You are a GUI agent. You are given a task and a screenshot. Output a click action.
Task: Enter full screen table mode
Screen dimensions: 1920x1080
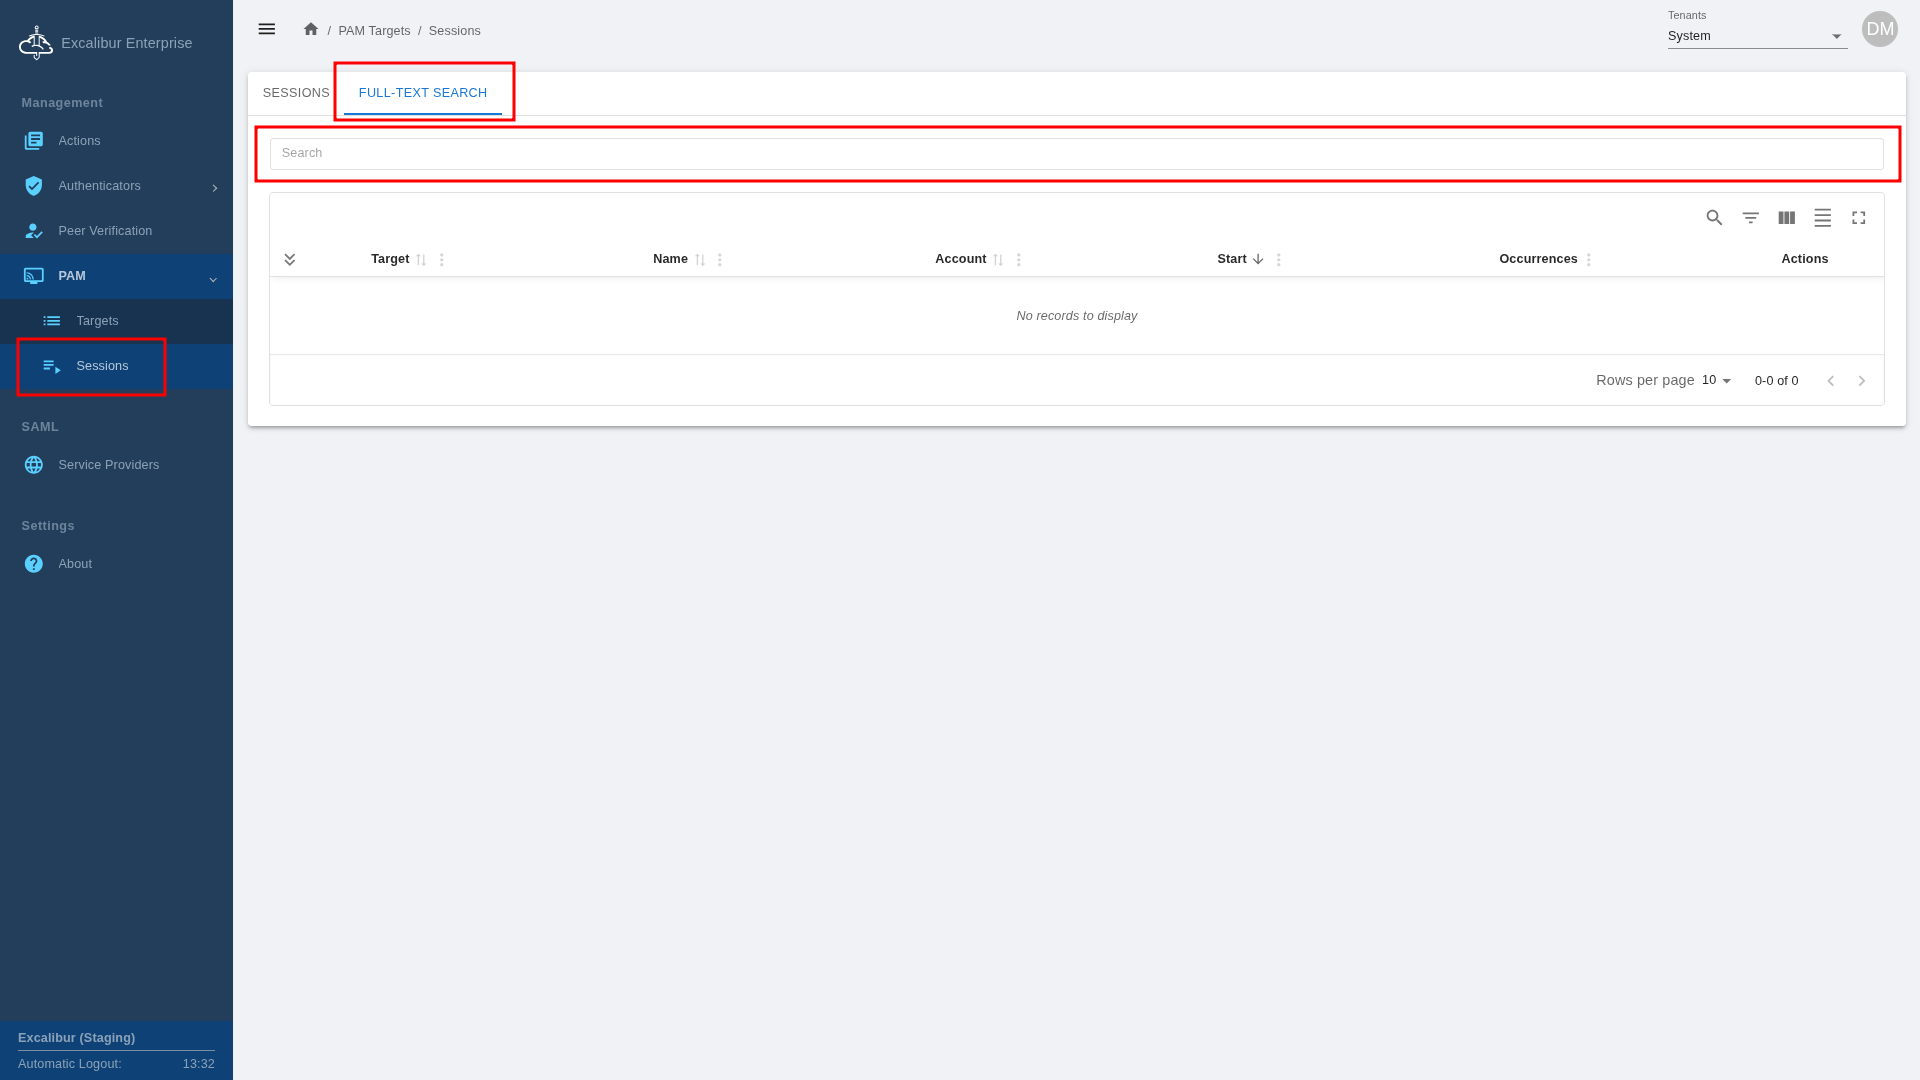(1858, 218)
